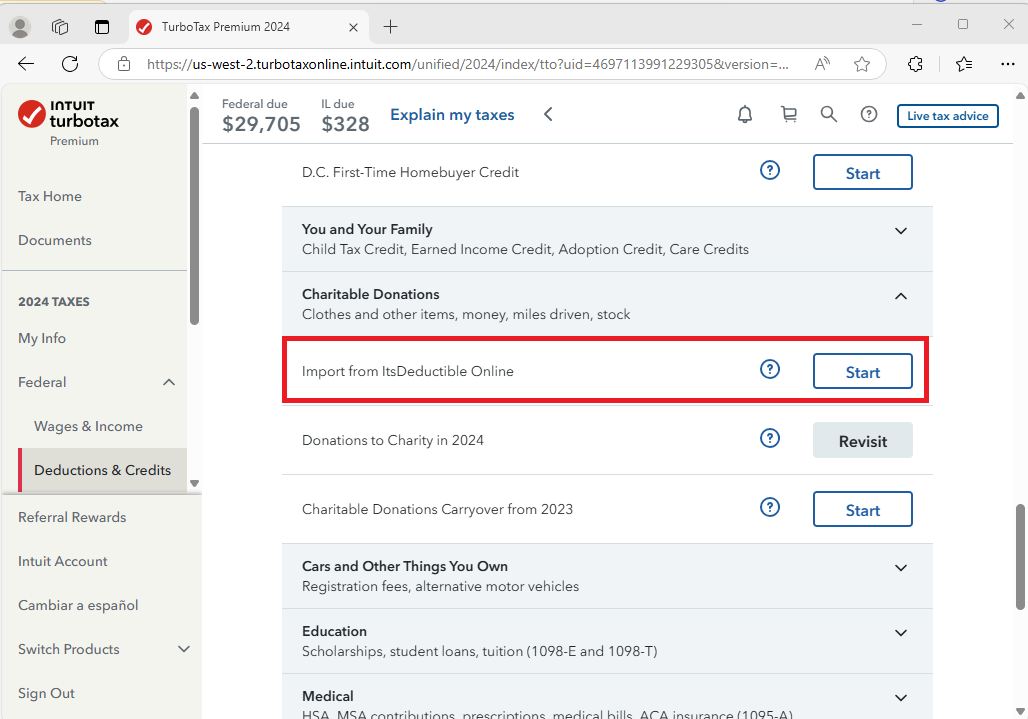Image resolution: width=1028 pixels, height=719 pixels.
Task: Switch language via Cambiar a español
Action: coord(78,605)
